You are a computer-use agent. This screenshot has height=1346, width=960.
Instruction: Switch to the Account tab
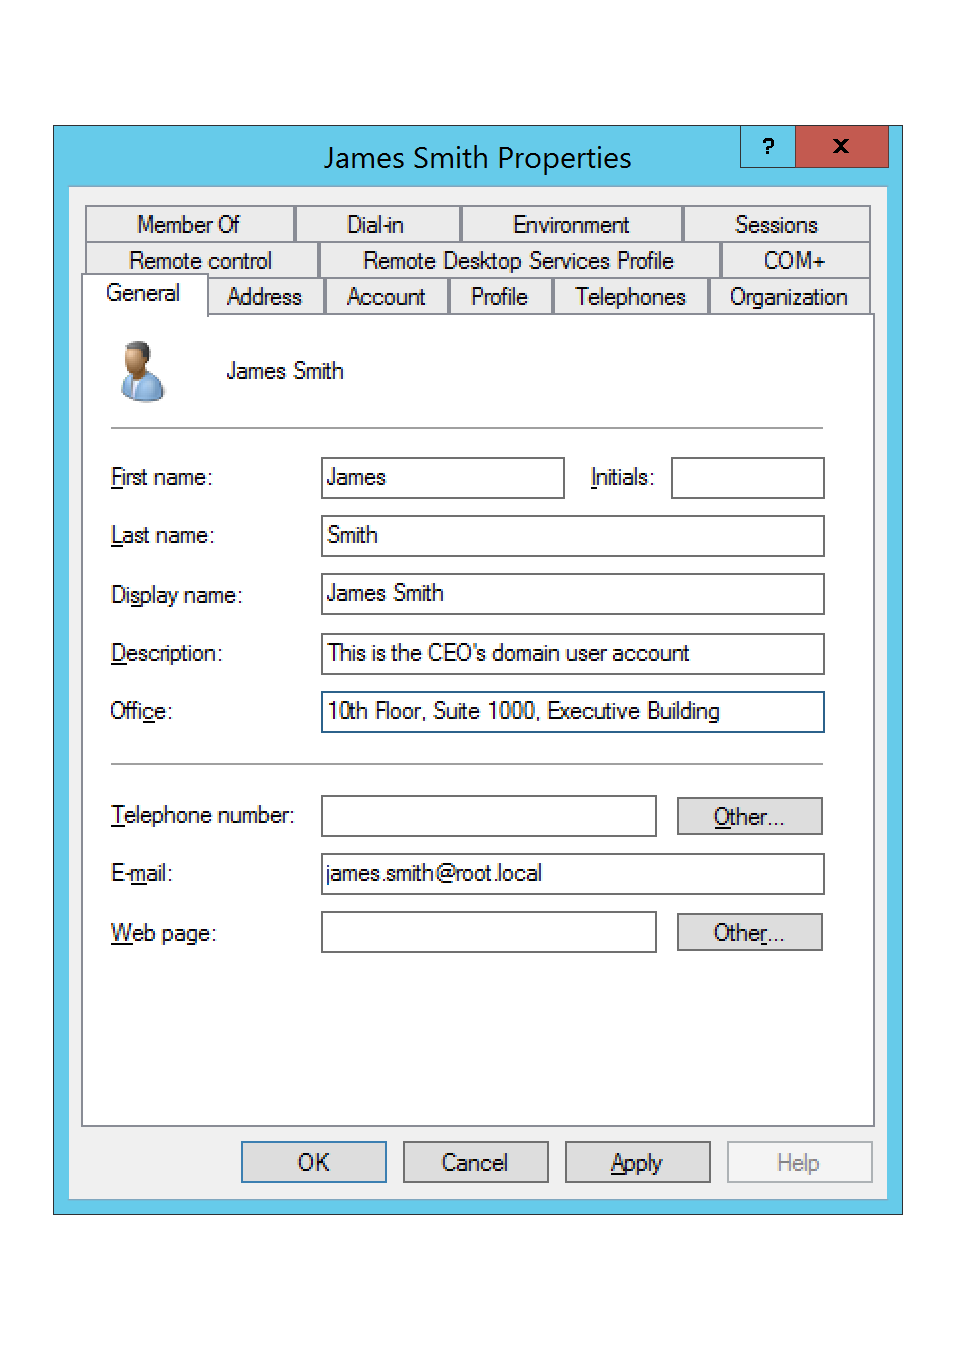(x=386, y=297)
